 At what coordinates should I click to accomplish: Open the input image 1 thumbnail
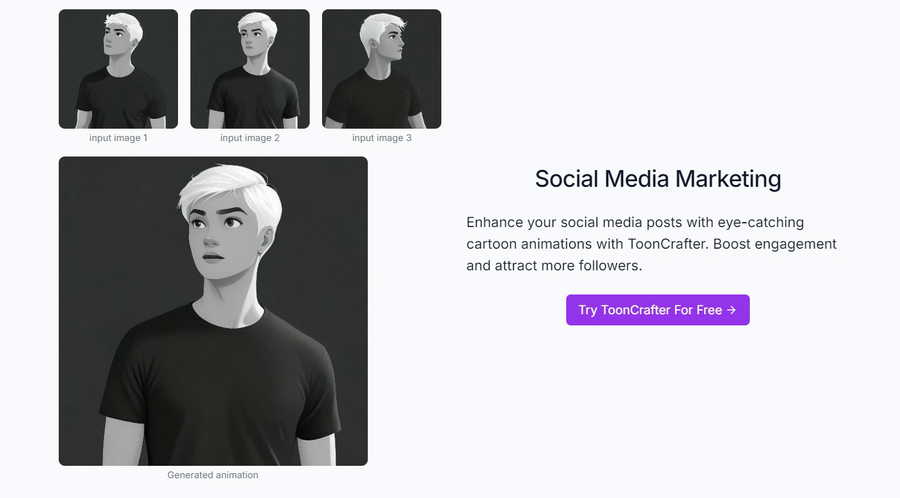(x=118, y=69)
